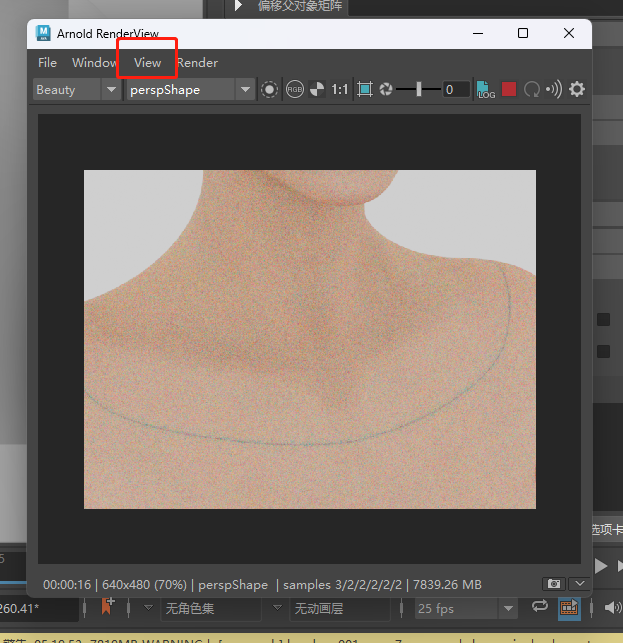Set render view zoom to 1:1

click(x=340, y=89)
